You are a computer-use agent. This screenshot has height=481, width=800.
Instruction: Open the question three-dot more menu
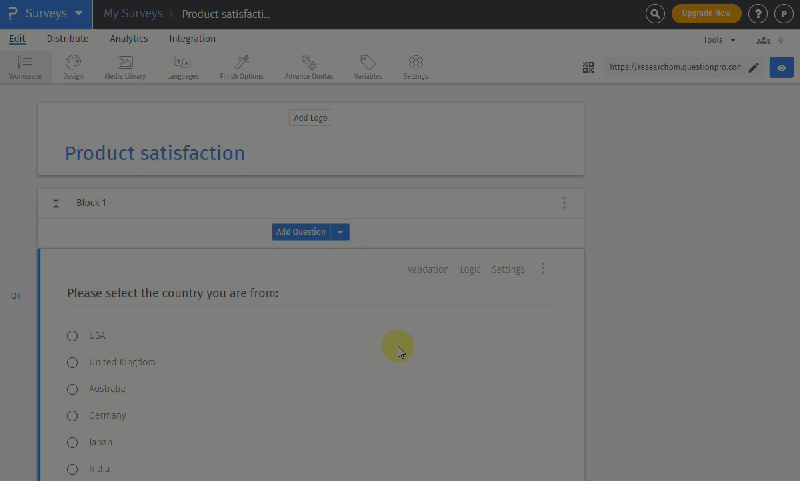(x=543, y=269)
